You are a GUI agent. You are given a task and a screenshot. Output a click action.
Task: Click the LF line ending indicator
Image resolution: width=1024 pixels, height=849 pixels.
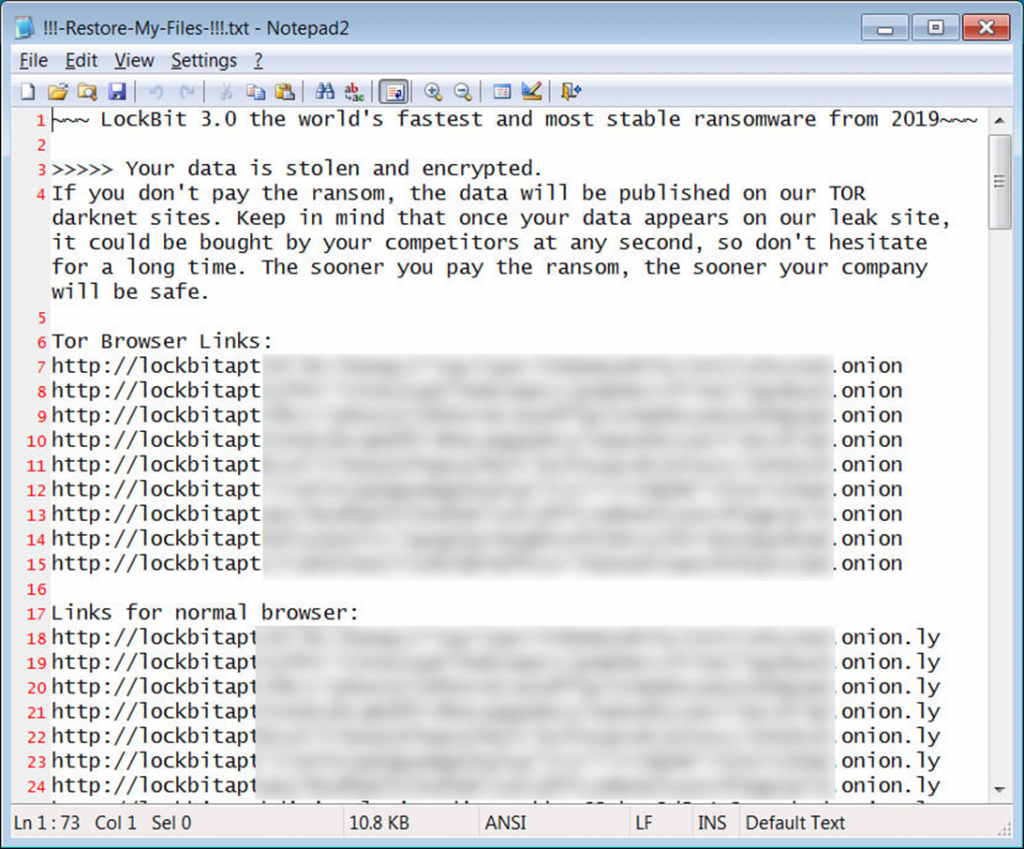coord(644,823)
